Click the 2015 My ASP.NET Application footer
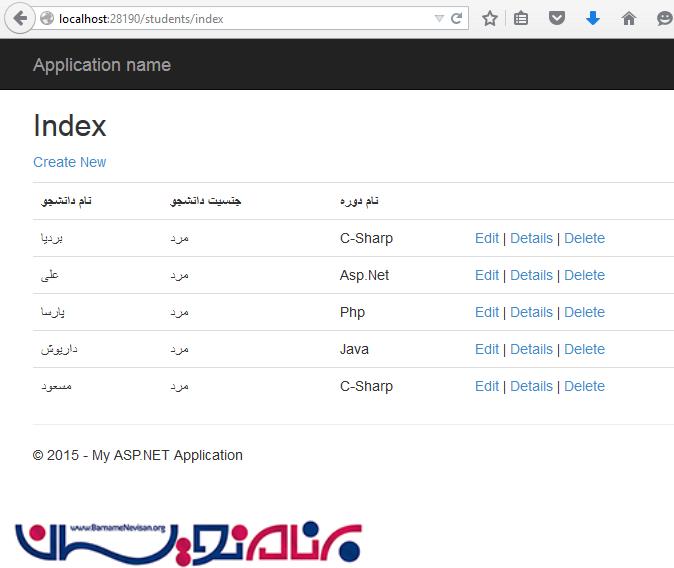Viewport: 674px width, 568px height. point(138,455)
